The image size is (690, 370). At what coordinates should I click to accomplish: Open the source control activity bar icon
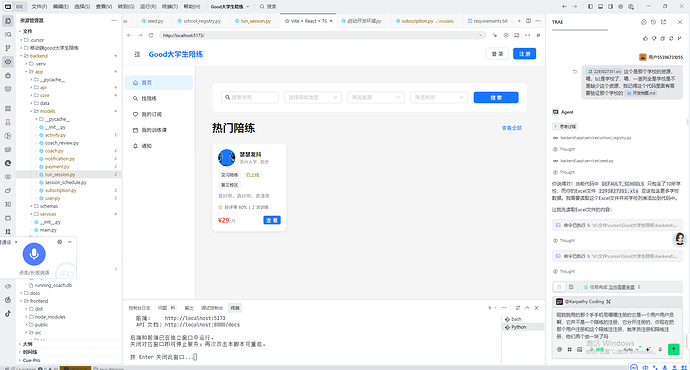[8, 48]
